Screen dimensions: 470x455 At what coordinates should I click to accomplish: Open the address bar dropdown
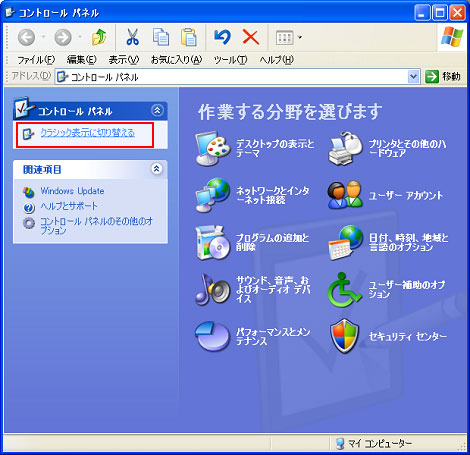click(413, 77)
